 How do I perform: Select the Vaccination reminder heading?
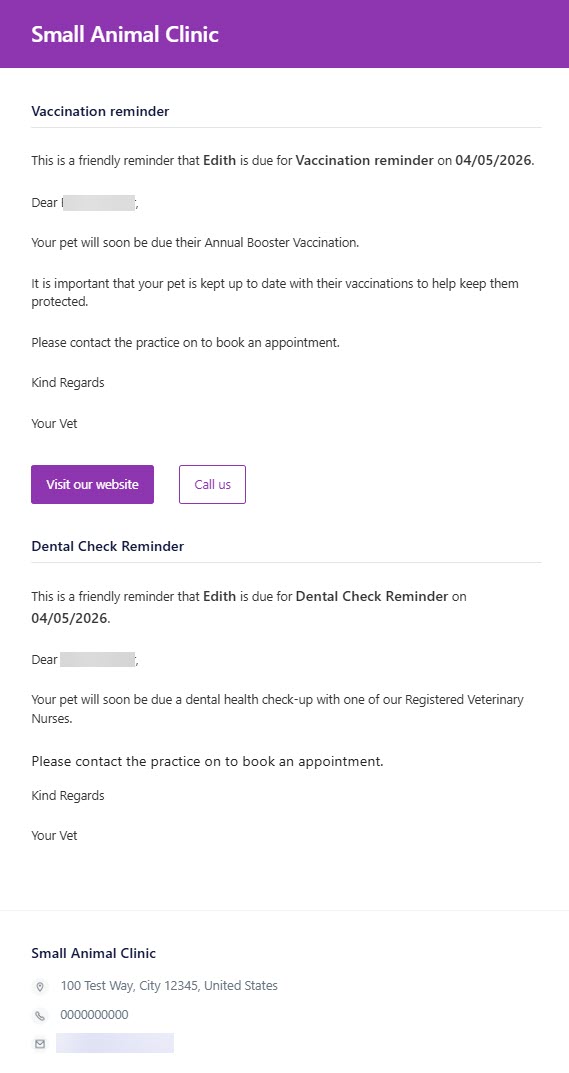tap(100, 111)
